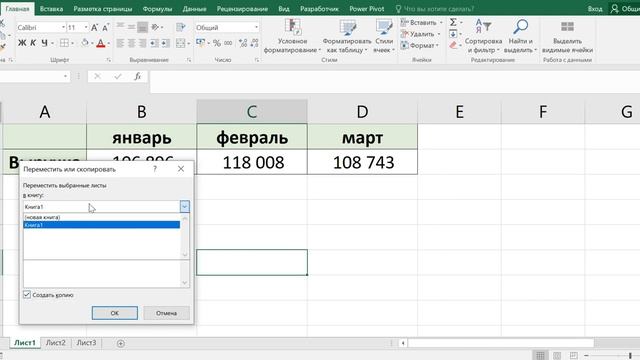Toggle the Создать копию checkbox

pos(27,294)
